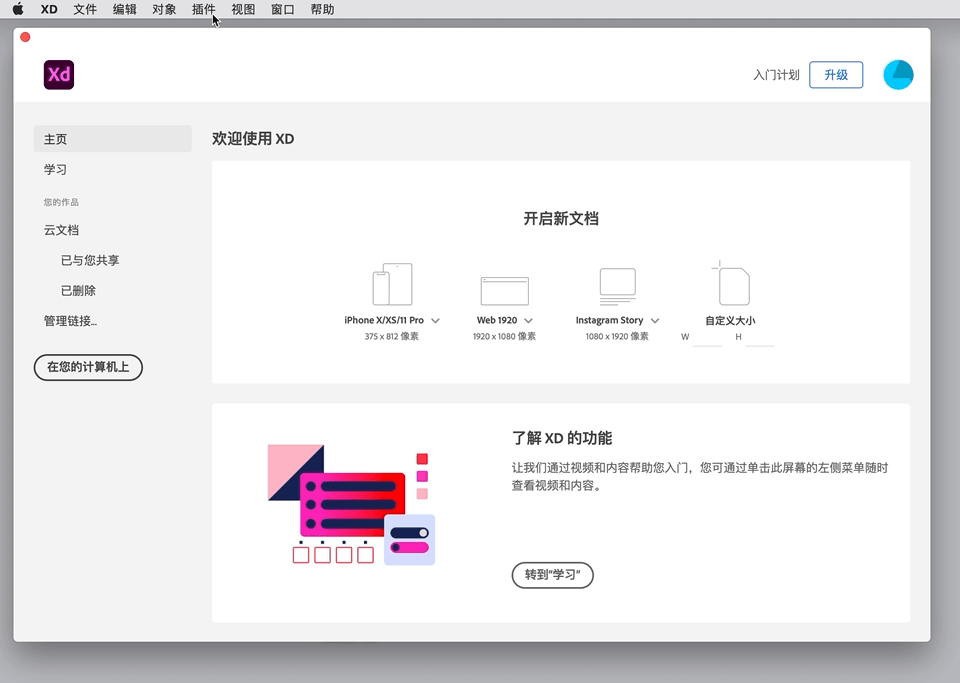
Task: Click the custom height H input field
Action: tap(760, 337)
